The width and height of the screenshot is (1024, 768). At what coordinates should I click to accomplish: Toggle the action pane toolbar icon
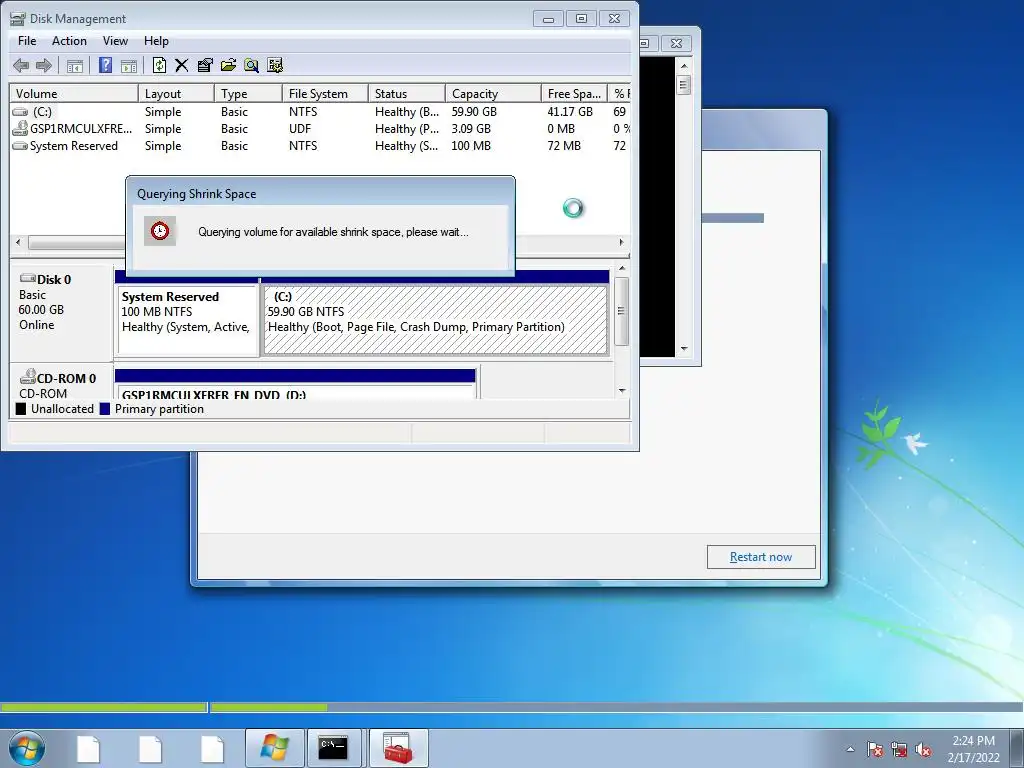[x=129, y=65]
